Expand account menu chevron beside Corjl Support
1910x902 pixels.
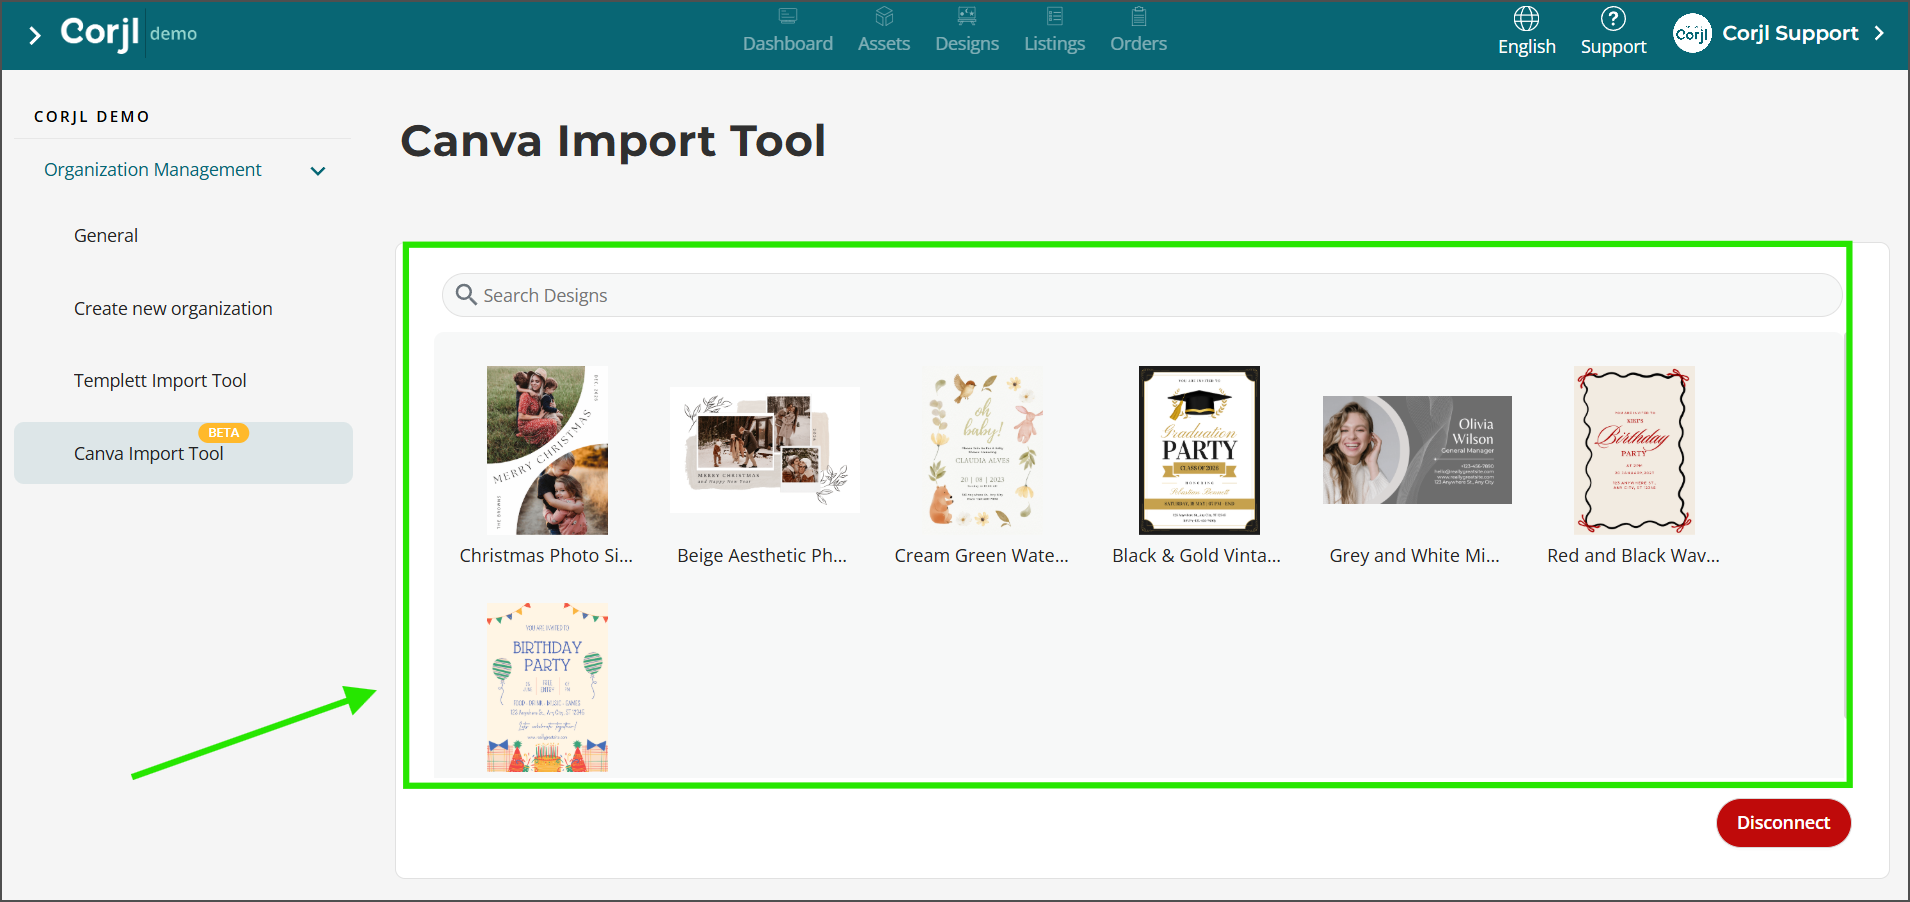pyautogui.click(x=1880, y=33)
